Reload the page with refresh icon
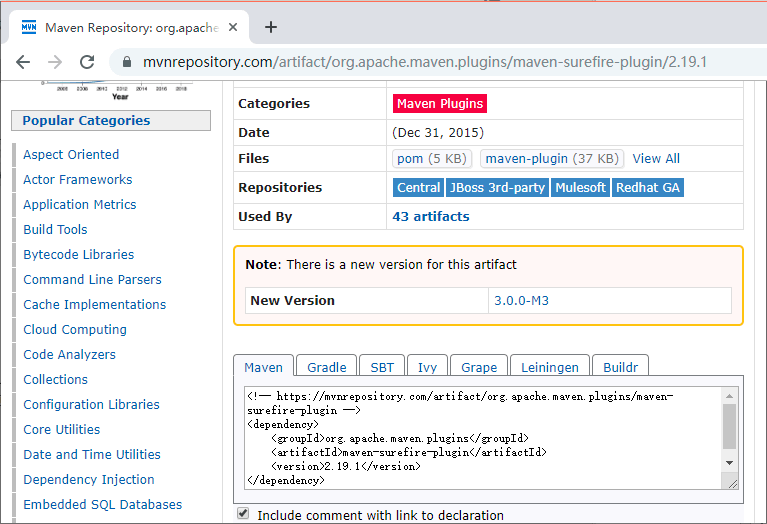The height and width of the screenshot is (524, 767). point(87,62)
